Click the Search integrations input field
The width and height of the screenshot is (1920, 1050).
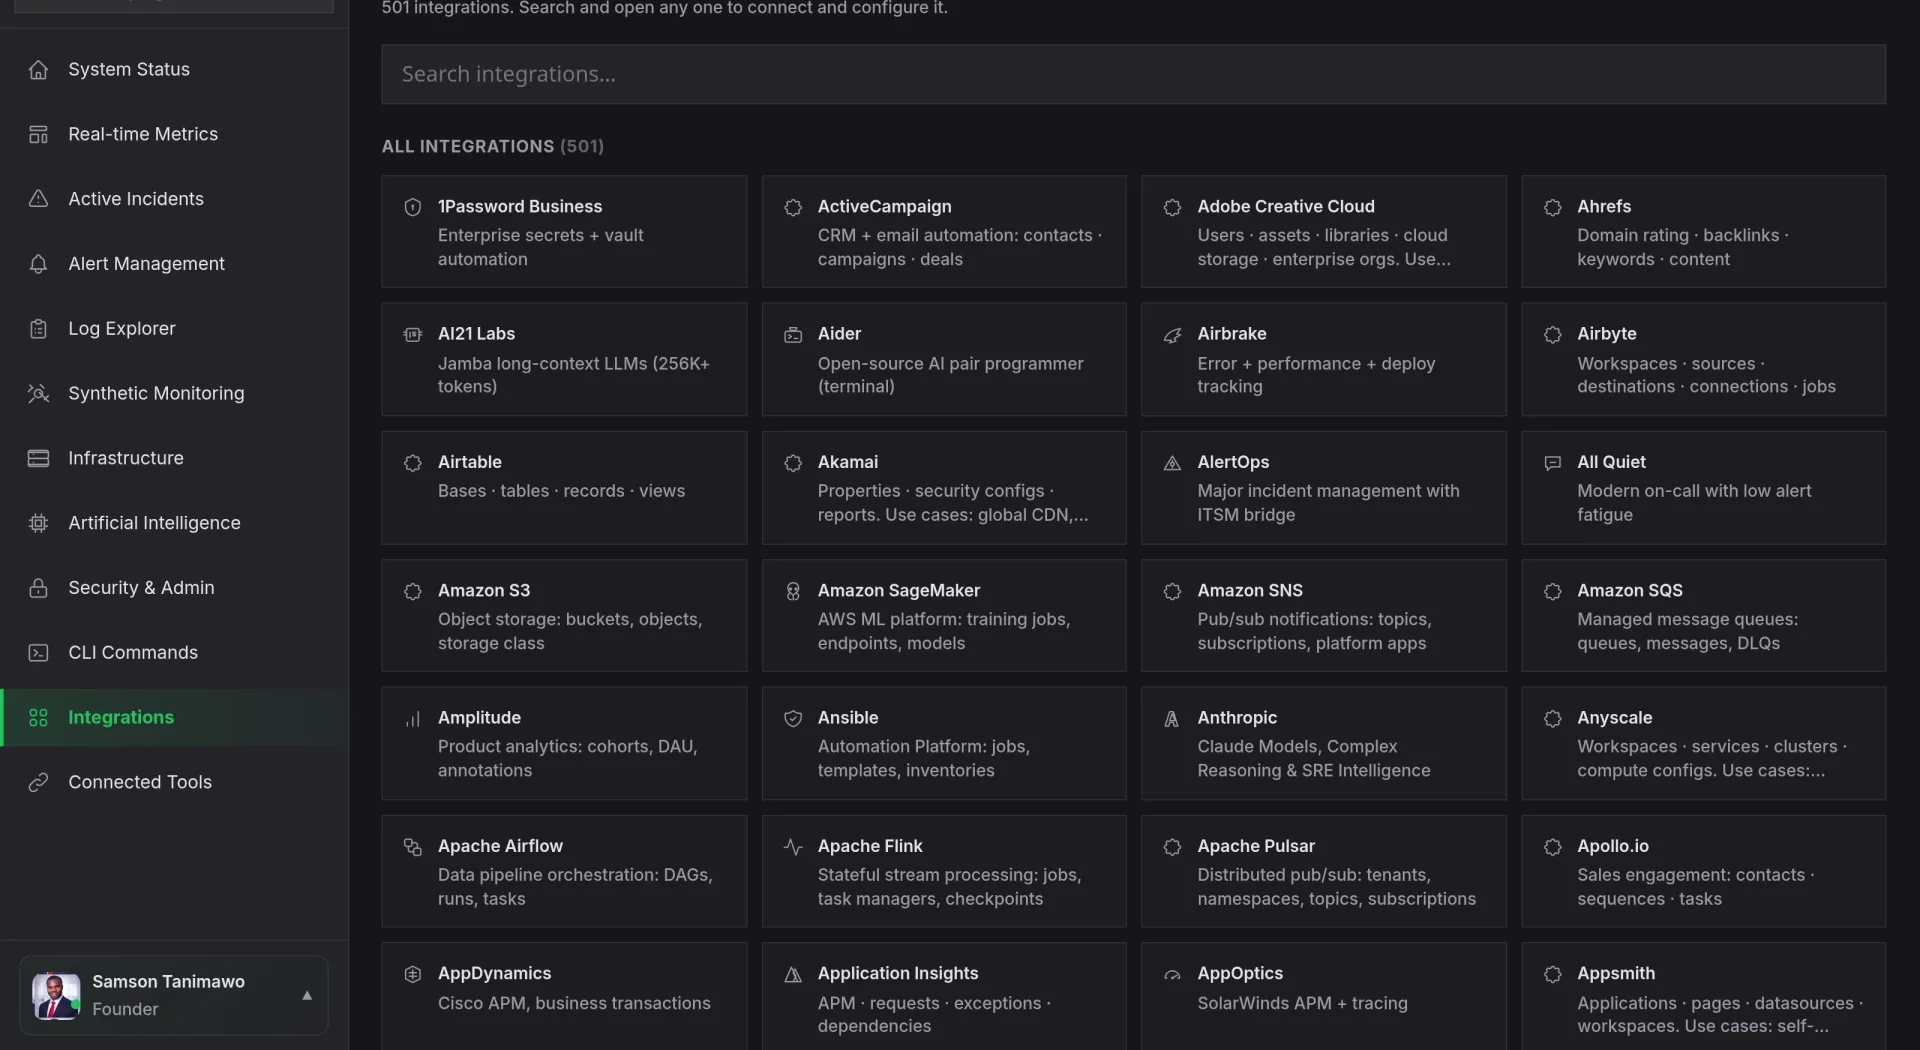click(1133, 74)
